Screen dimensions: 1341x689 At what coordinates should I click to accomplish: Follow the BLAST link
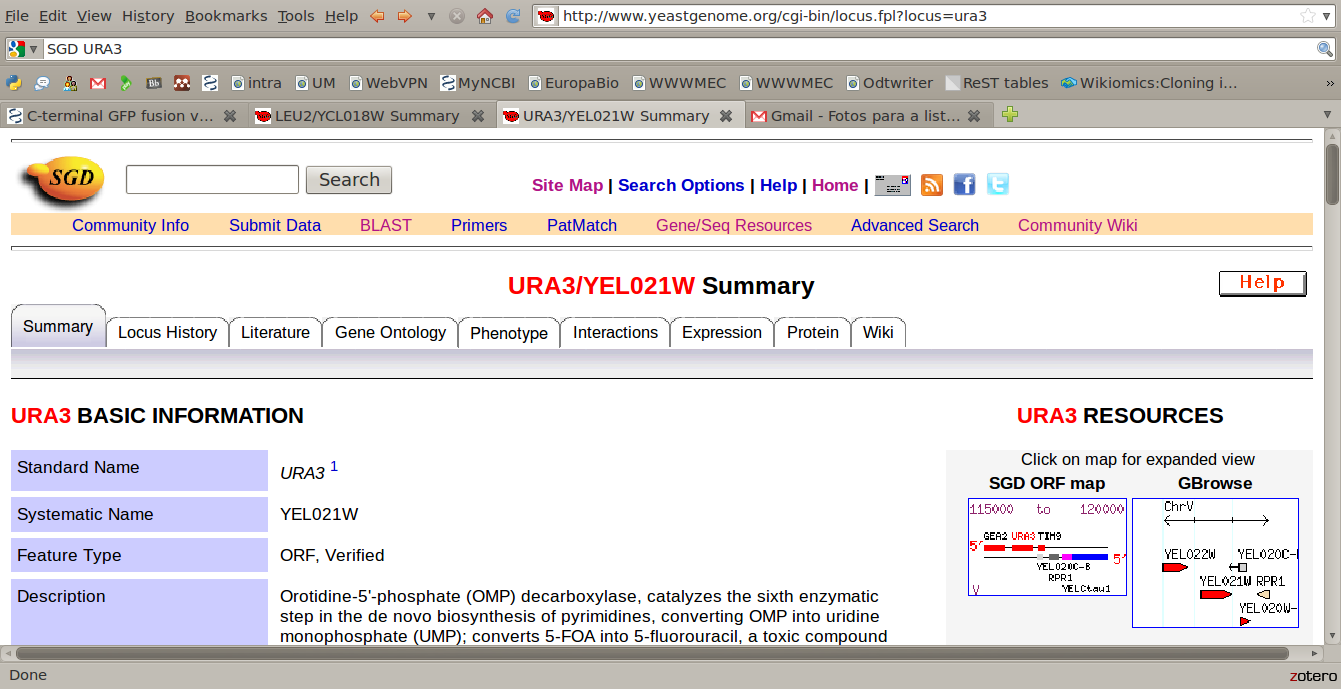pyautogui.click(x=386, y=225)
